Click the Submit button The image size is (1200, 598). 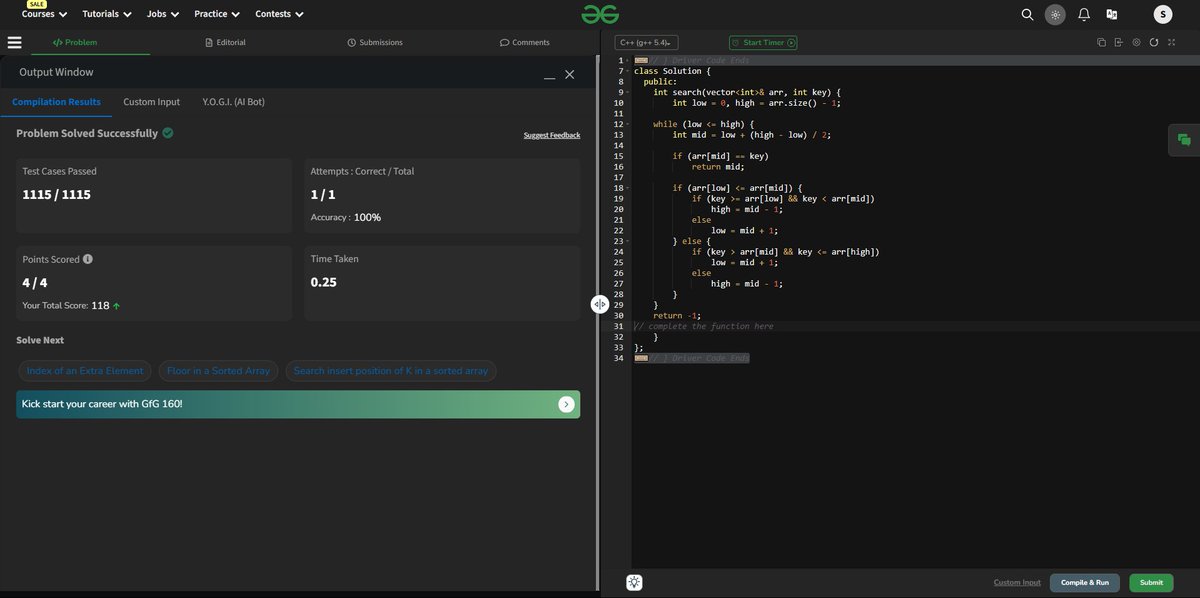coord(1151,582)
